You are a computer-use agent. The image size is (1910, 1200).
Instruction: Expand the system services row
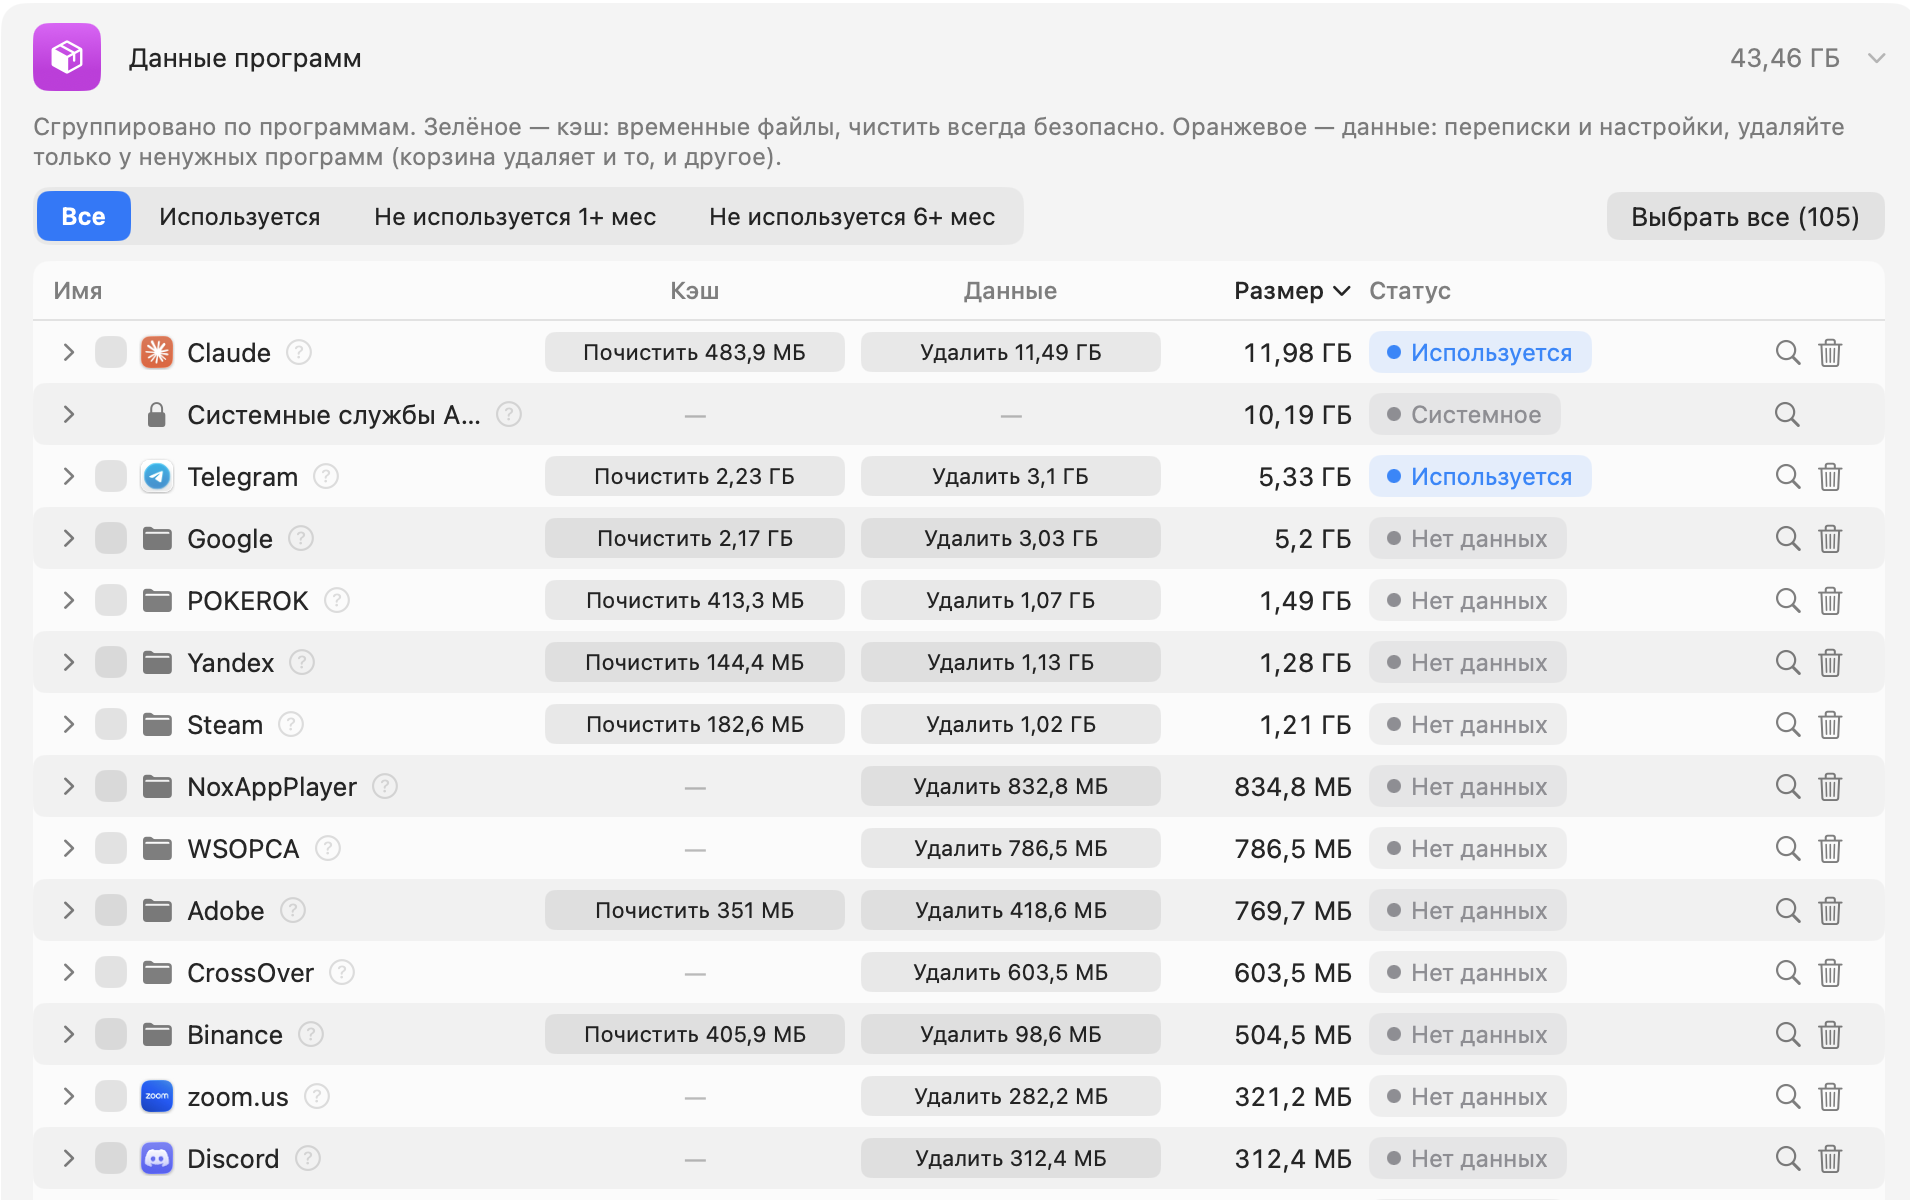click(68, 415)
